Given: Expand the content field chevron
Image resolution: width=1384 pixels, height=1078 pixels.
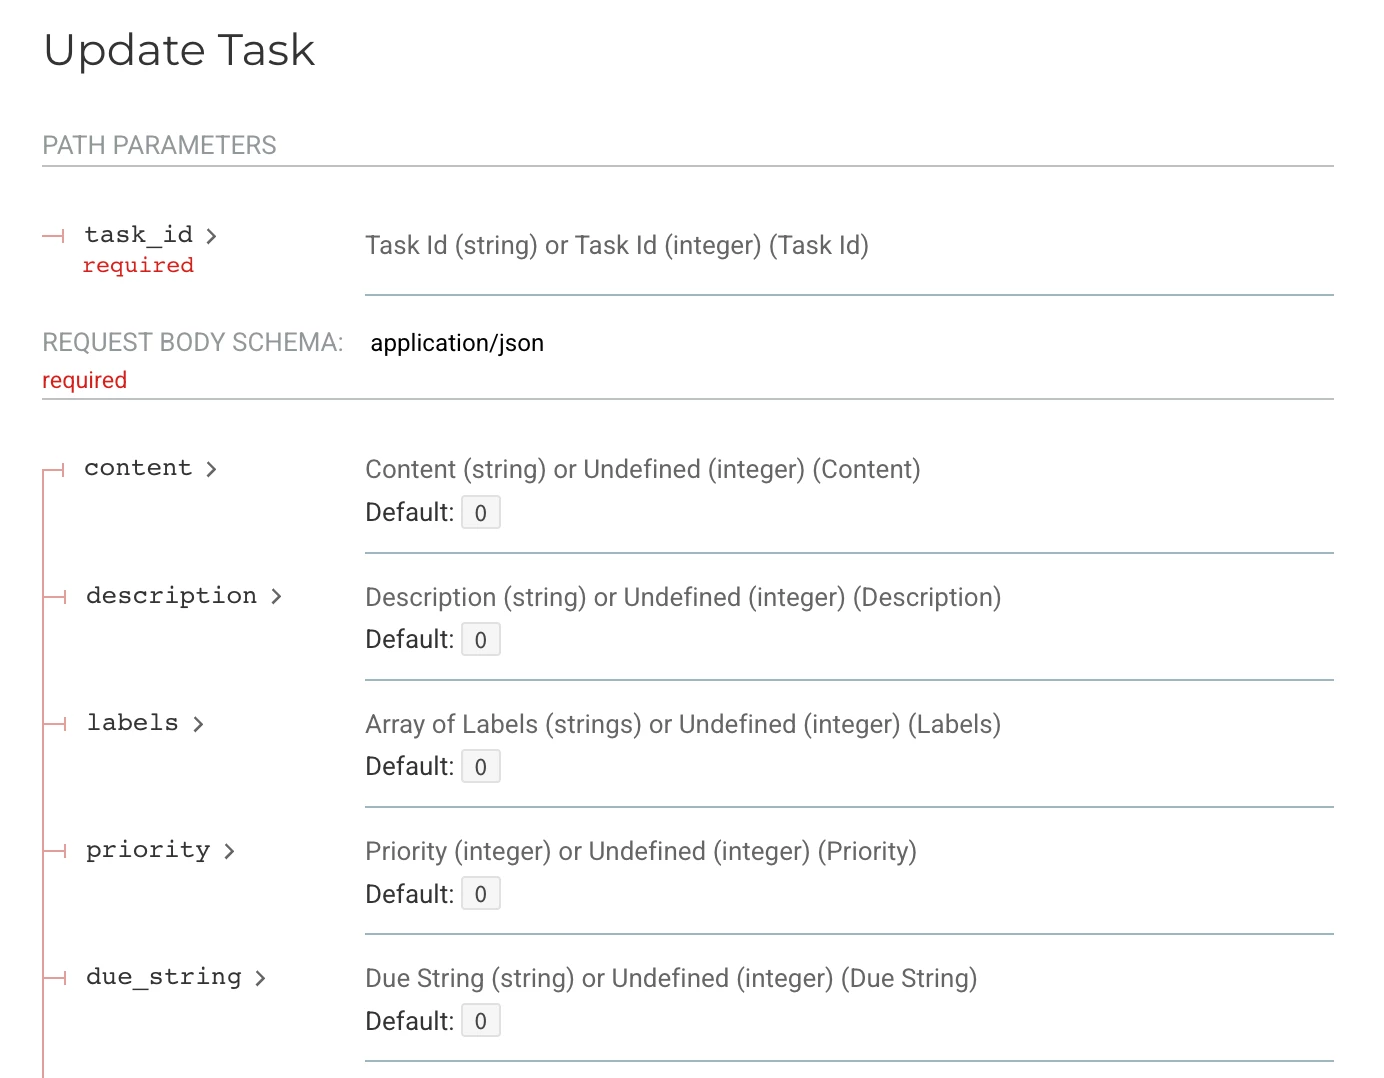Looking at the screenshot, I should pyautogui.click(x=211, y=469).
